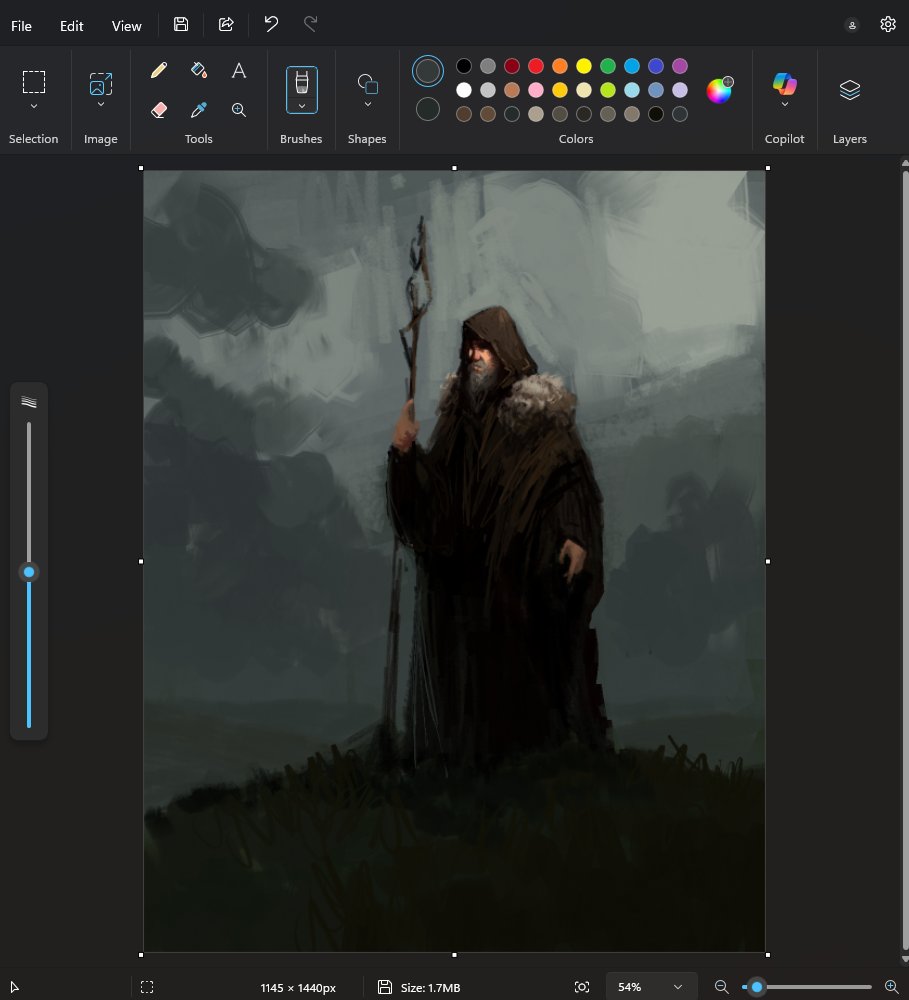
Task: Expand the Image options chevron
Action: coord(101,104)
